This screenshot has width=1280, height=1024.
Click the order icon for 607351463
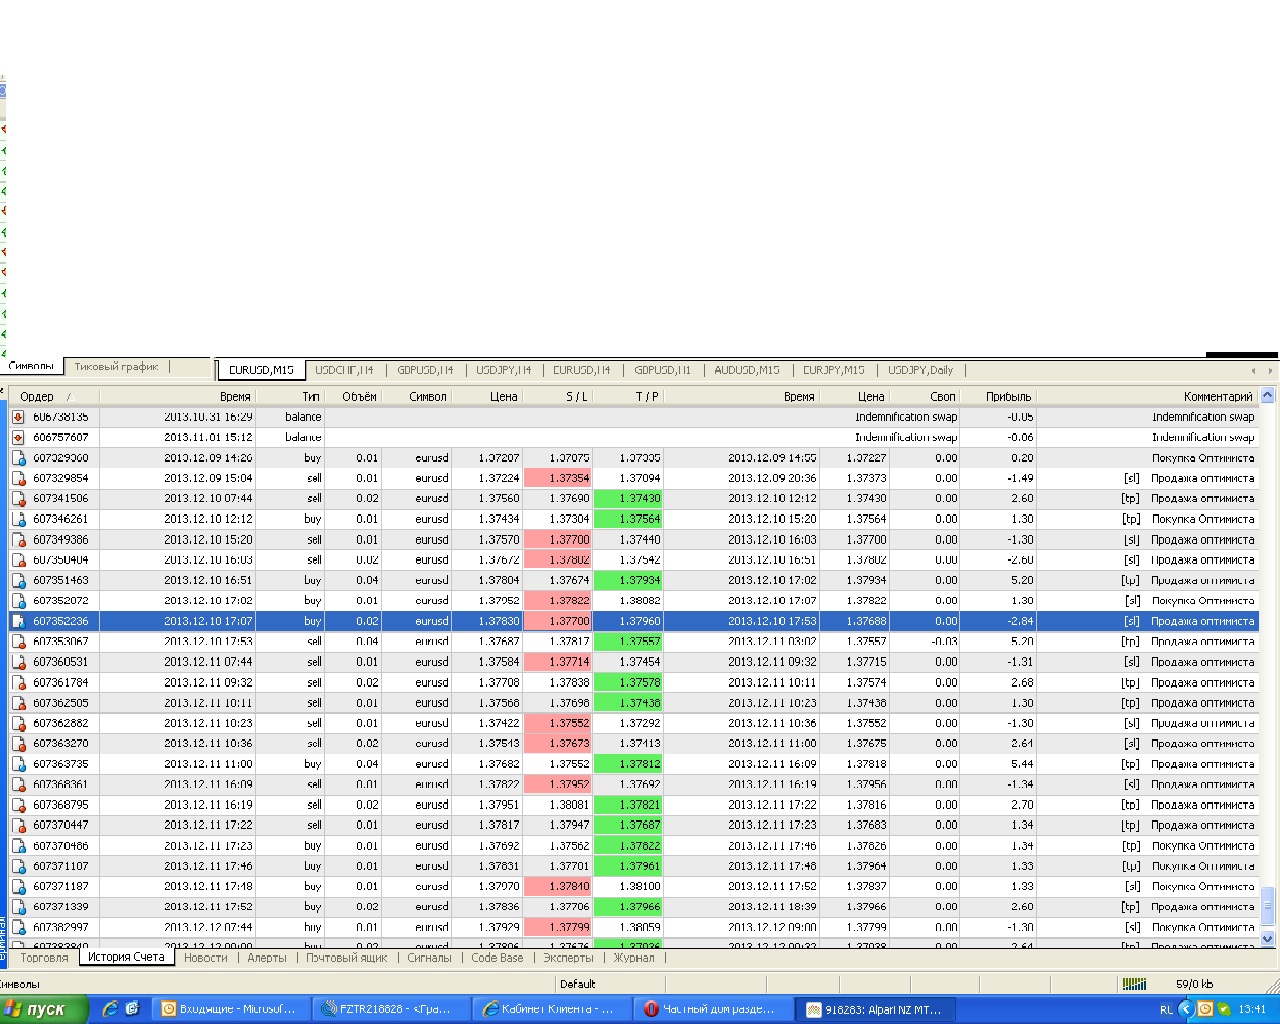pyautogui.click(x=18, y=580)
